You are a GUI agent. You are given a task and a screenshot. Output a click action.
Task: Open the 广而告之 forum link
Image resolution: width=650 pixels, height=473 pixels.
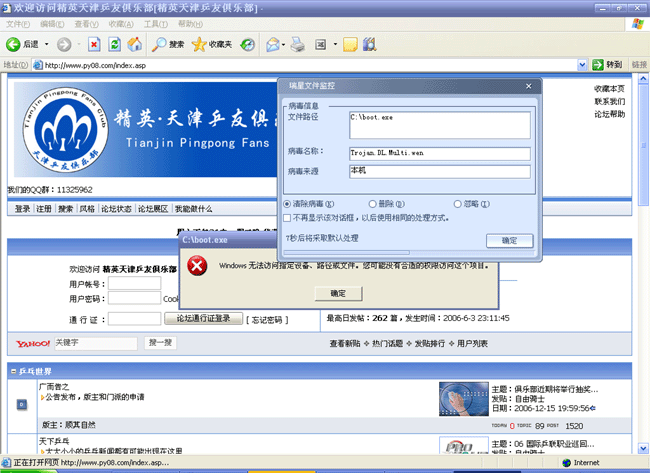[54, 387]
